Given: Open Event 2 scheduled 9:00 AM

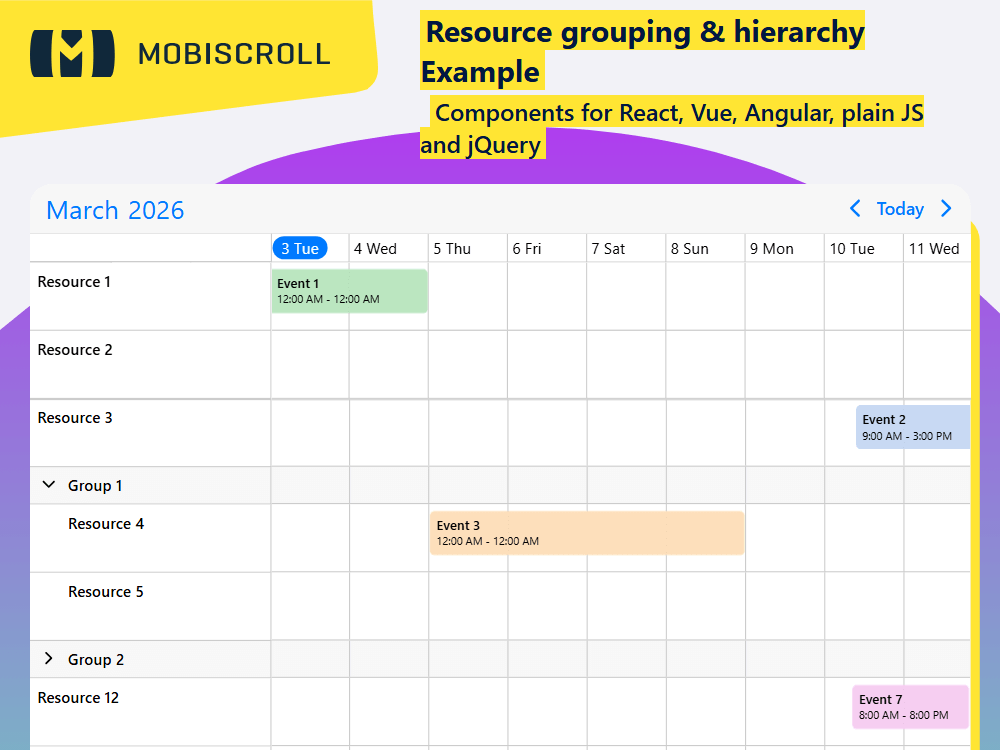Looking at the screenshot, I should pyautogui.click(x=912, y=427).
